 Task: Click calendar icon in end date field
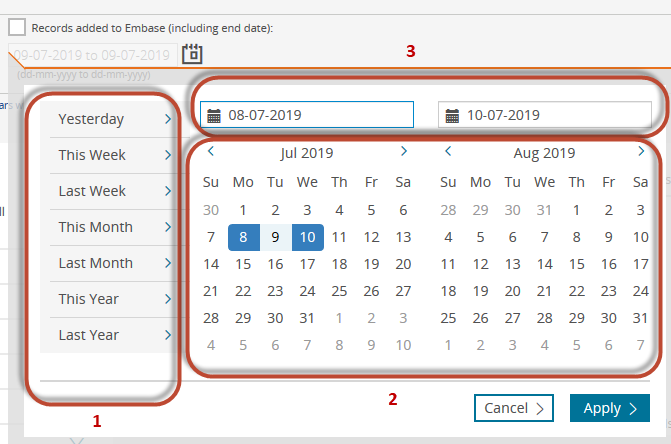click(x=452, y=116)
